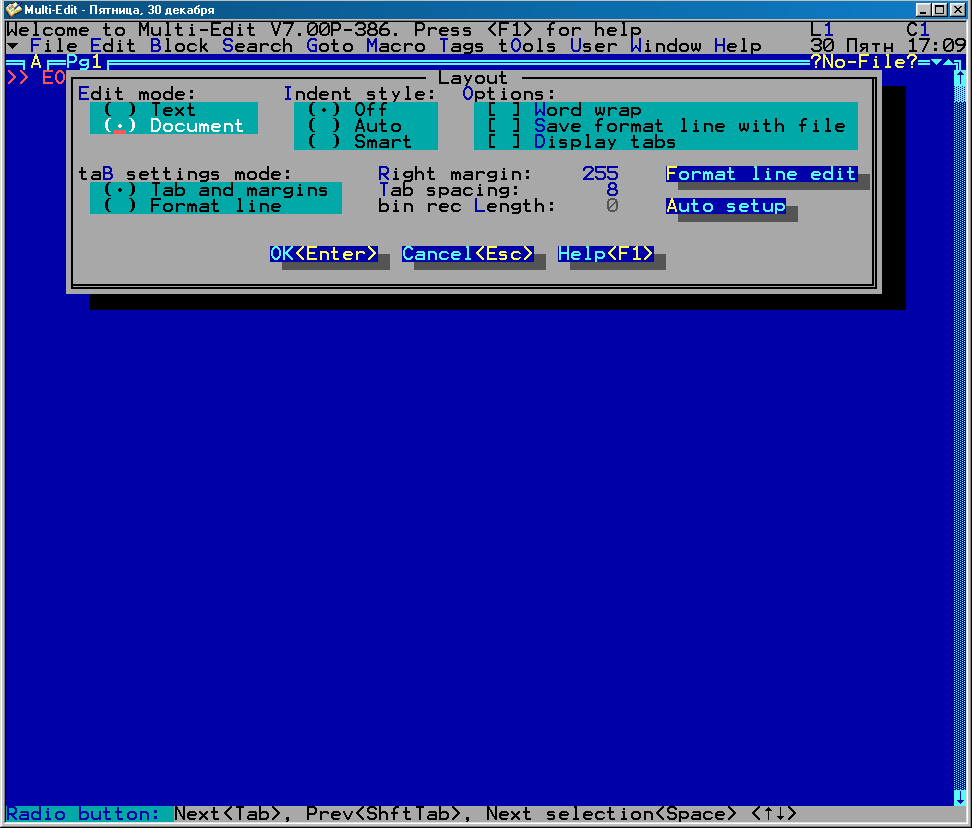972x828 pixels.
Task: Click the up arrow on window title frame
Action: click(x=948, y=62)
